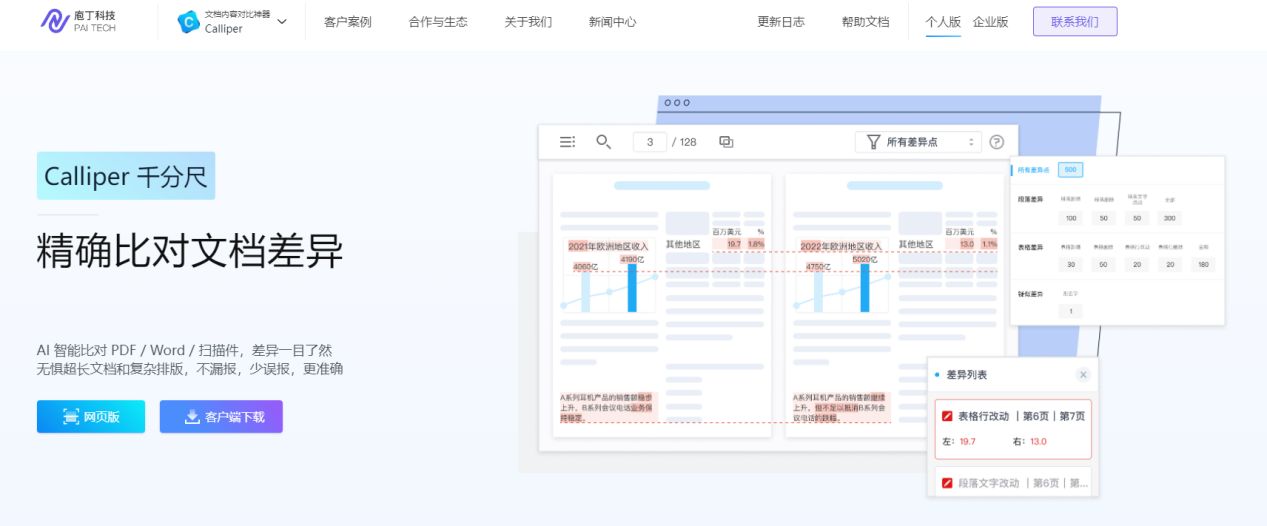The height and width of the screenshot is (526, 1267).
Task: Click the question mark help icon
Action: [x=996, y=142]
